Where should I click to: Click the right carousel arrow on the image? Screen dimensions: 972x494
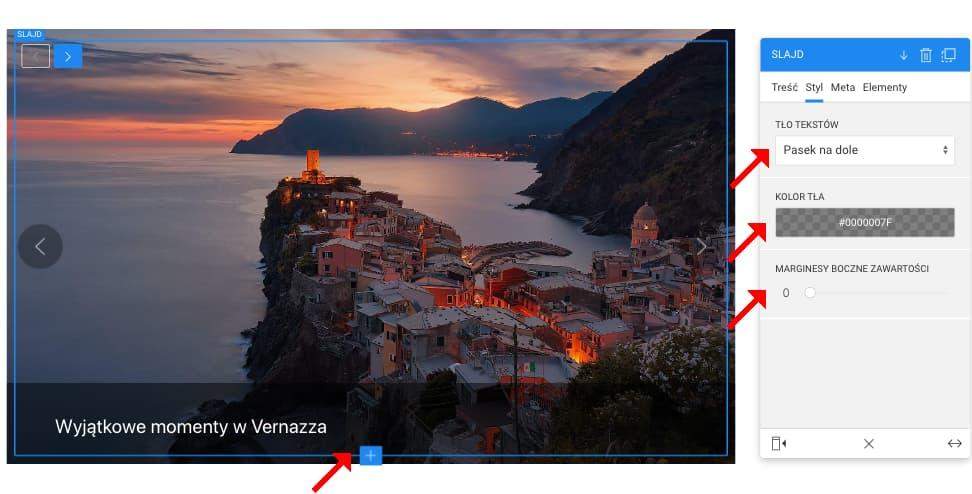702,247
